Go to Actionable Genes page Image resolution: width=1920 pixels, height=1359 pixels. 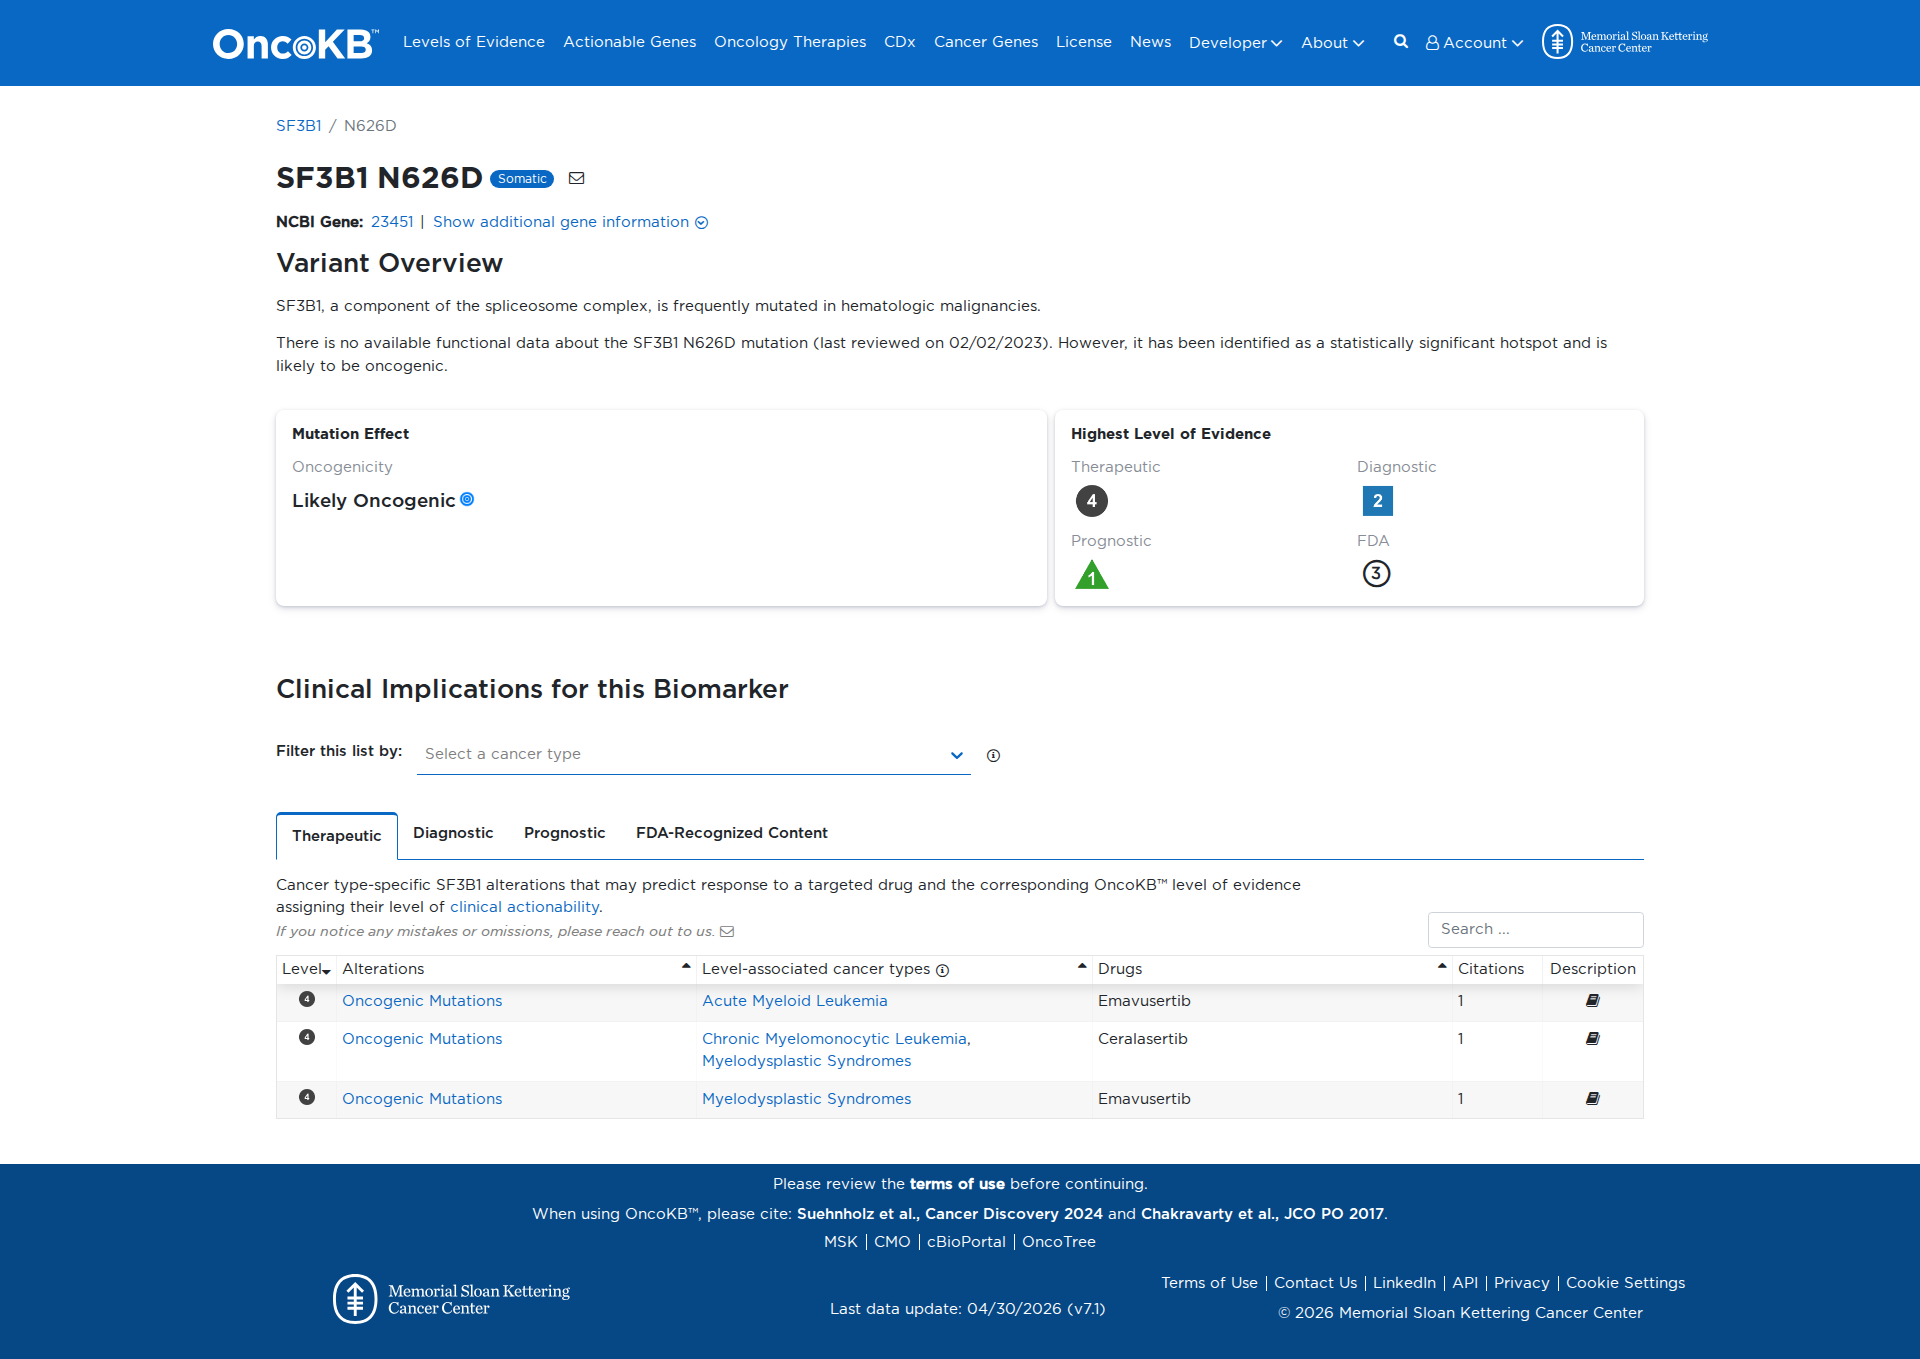[x=629, y=42]
